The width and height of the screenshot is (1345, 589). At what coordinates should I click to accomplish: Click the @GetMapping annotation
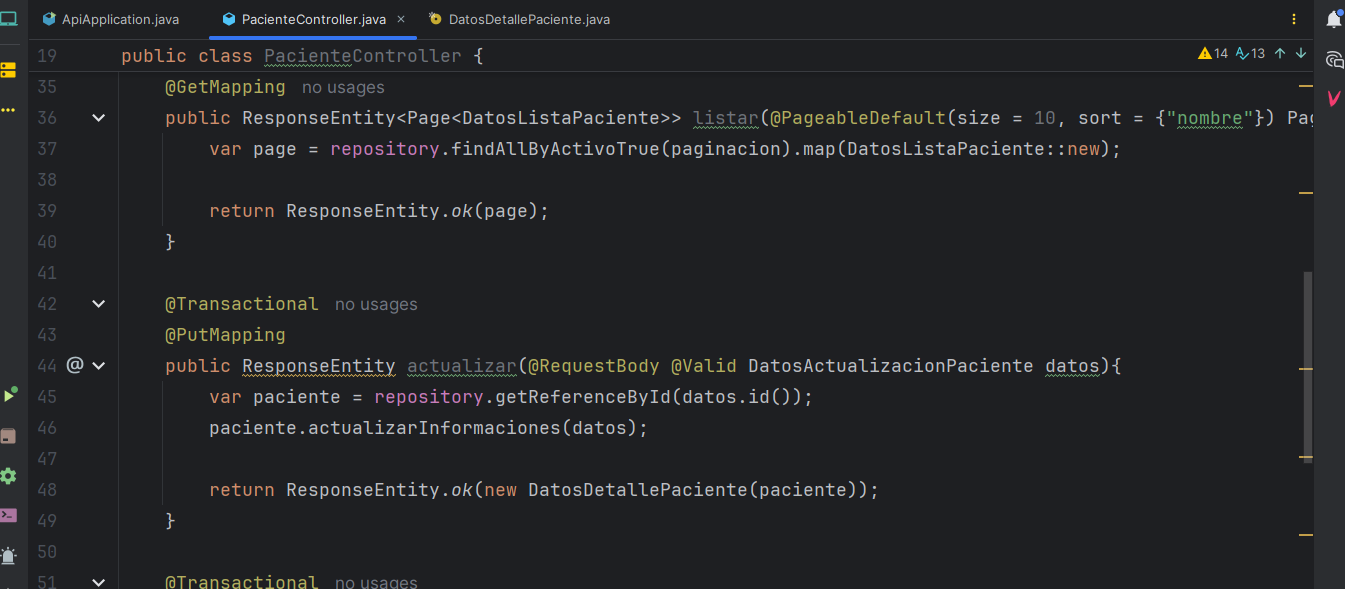(x=225, y=87)
